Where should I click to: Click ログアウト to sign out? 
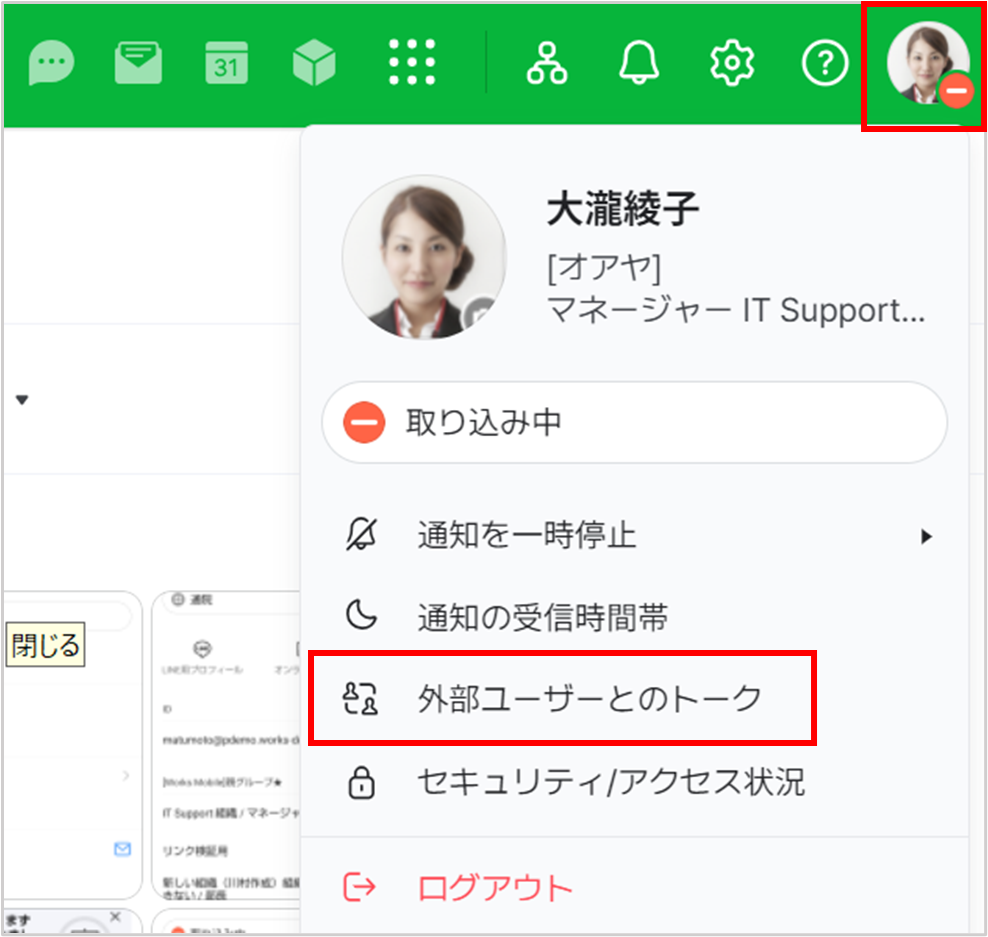pos(495,887)
